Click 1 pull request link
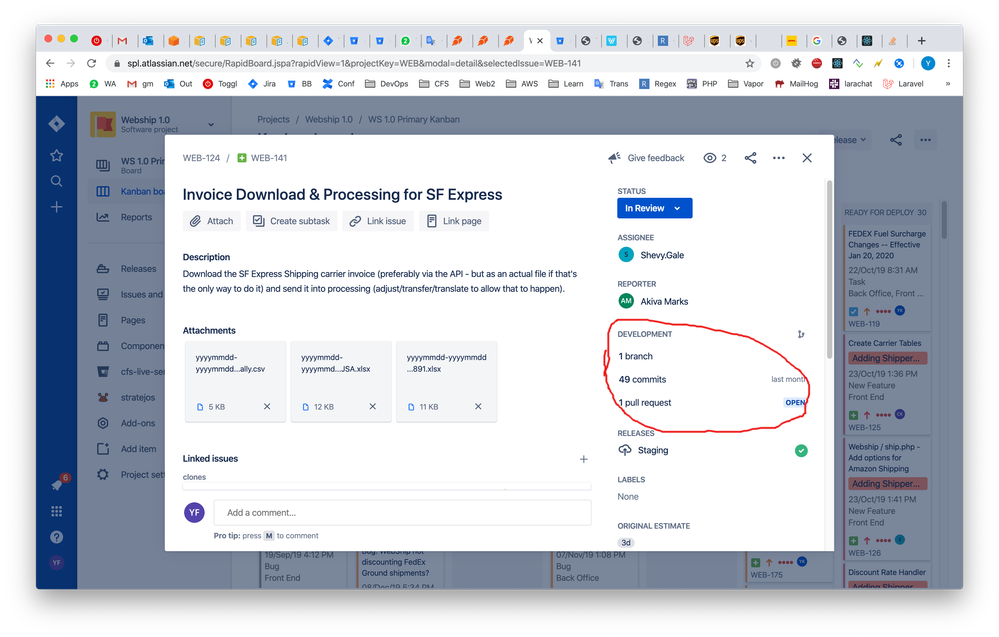999x637 pixels. (645, 403)
